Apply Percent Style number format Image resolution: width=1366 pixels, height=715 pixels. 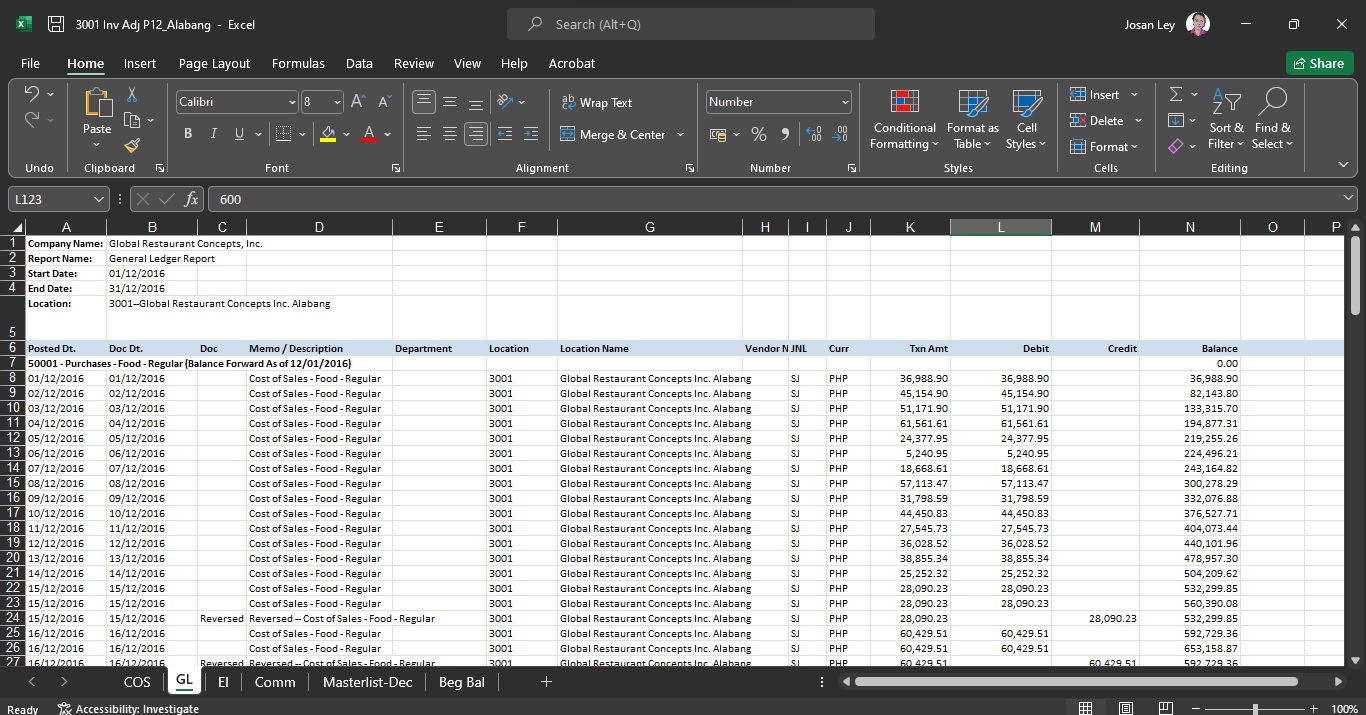click(759, 135)
